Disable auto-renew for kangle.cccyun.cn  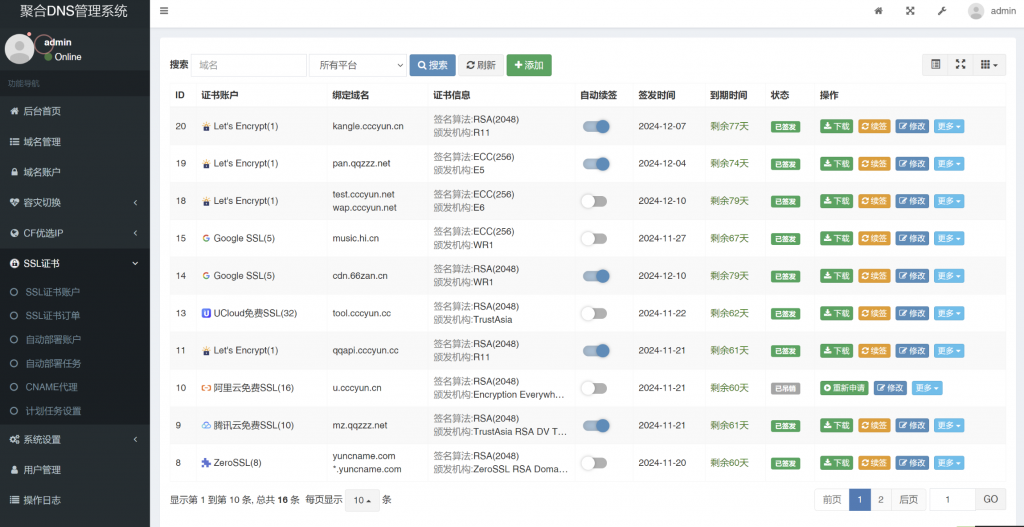pos(596,126)
